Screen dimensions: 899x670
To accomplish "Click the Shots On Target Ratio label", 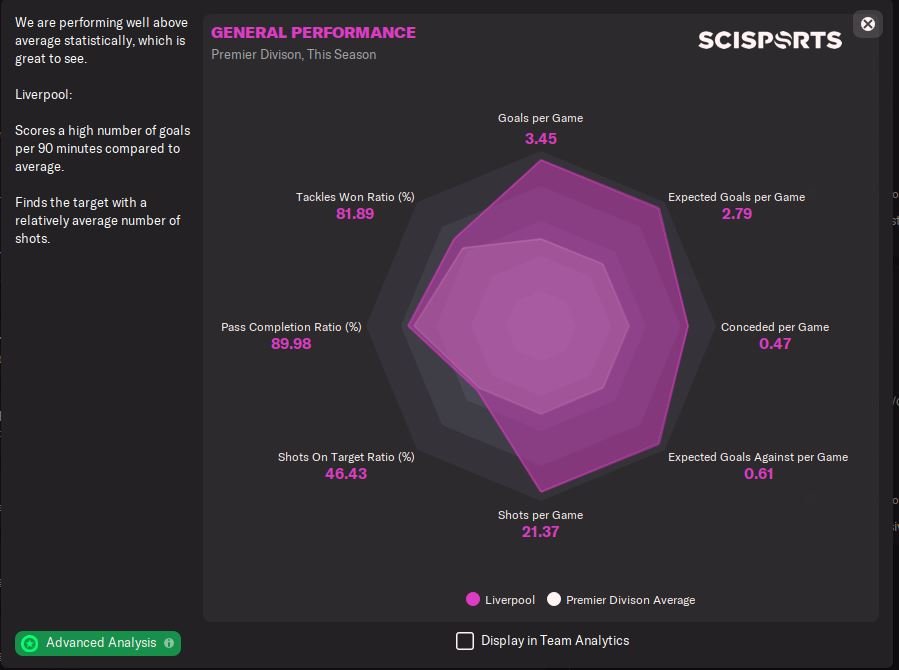I will pyautogui.click(x=346, y=457).
